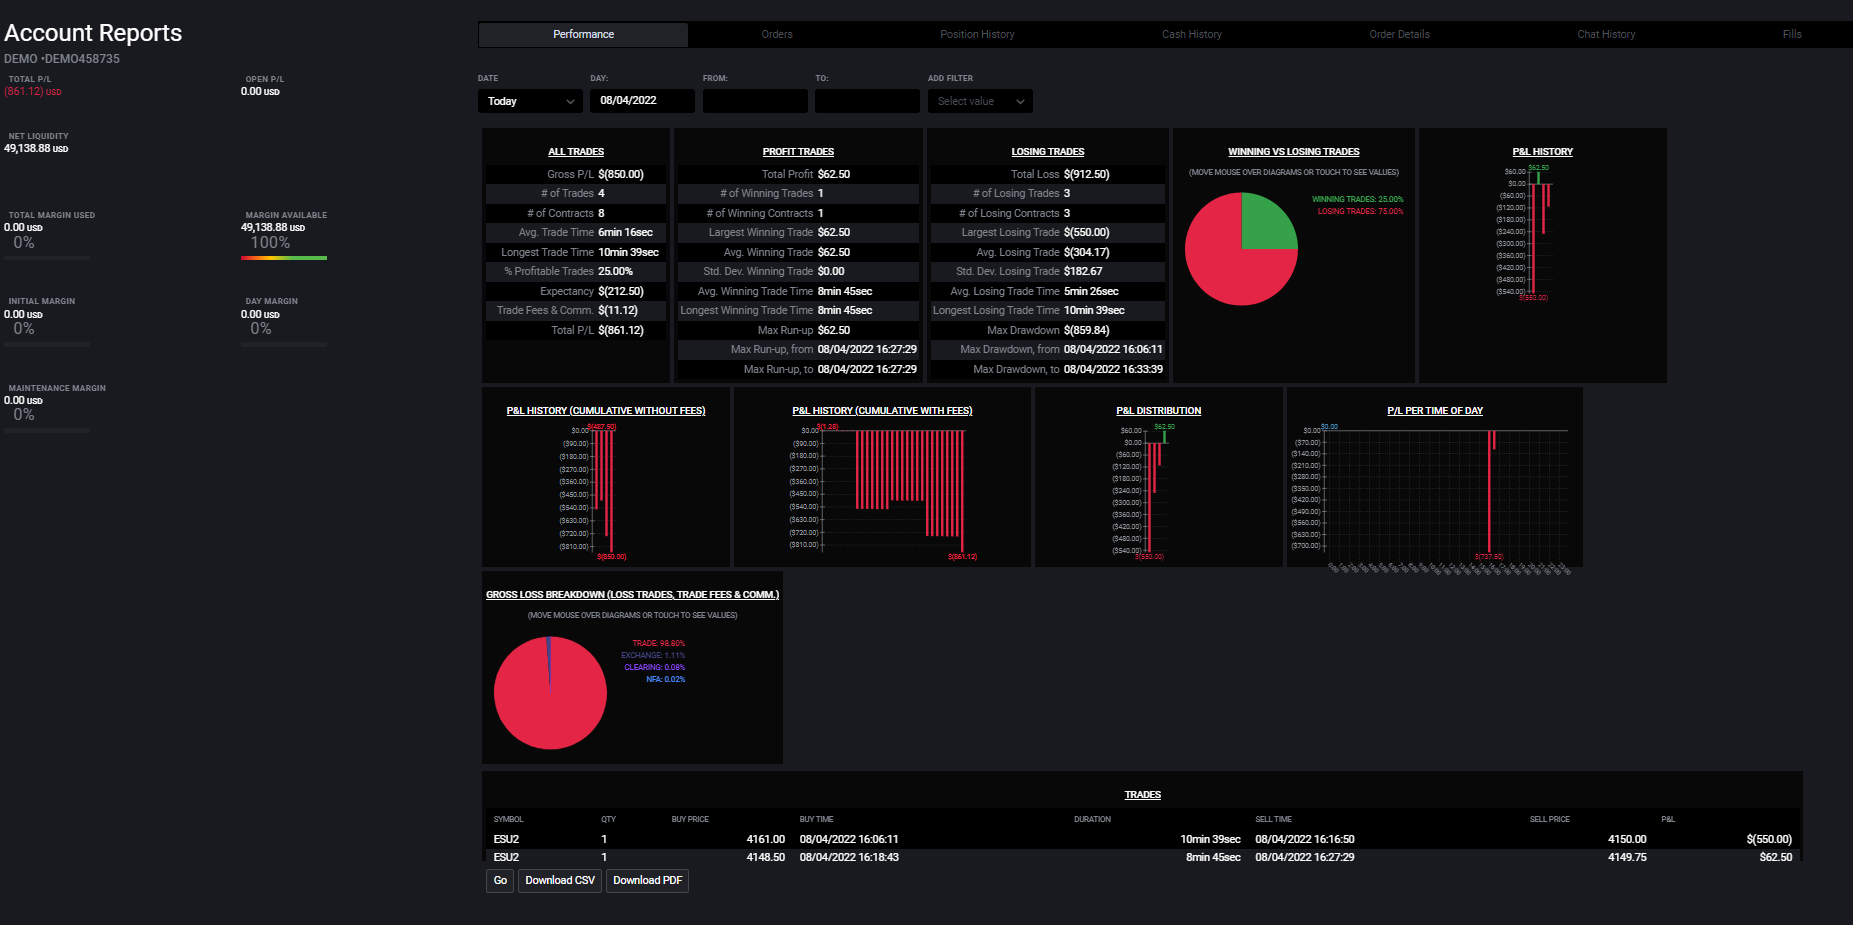Image resolution: width=1853 pixels, height=925 pixels.
Task: Click the Symbol column header
Action: coord(508,819)
